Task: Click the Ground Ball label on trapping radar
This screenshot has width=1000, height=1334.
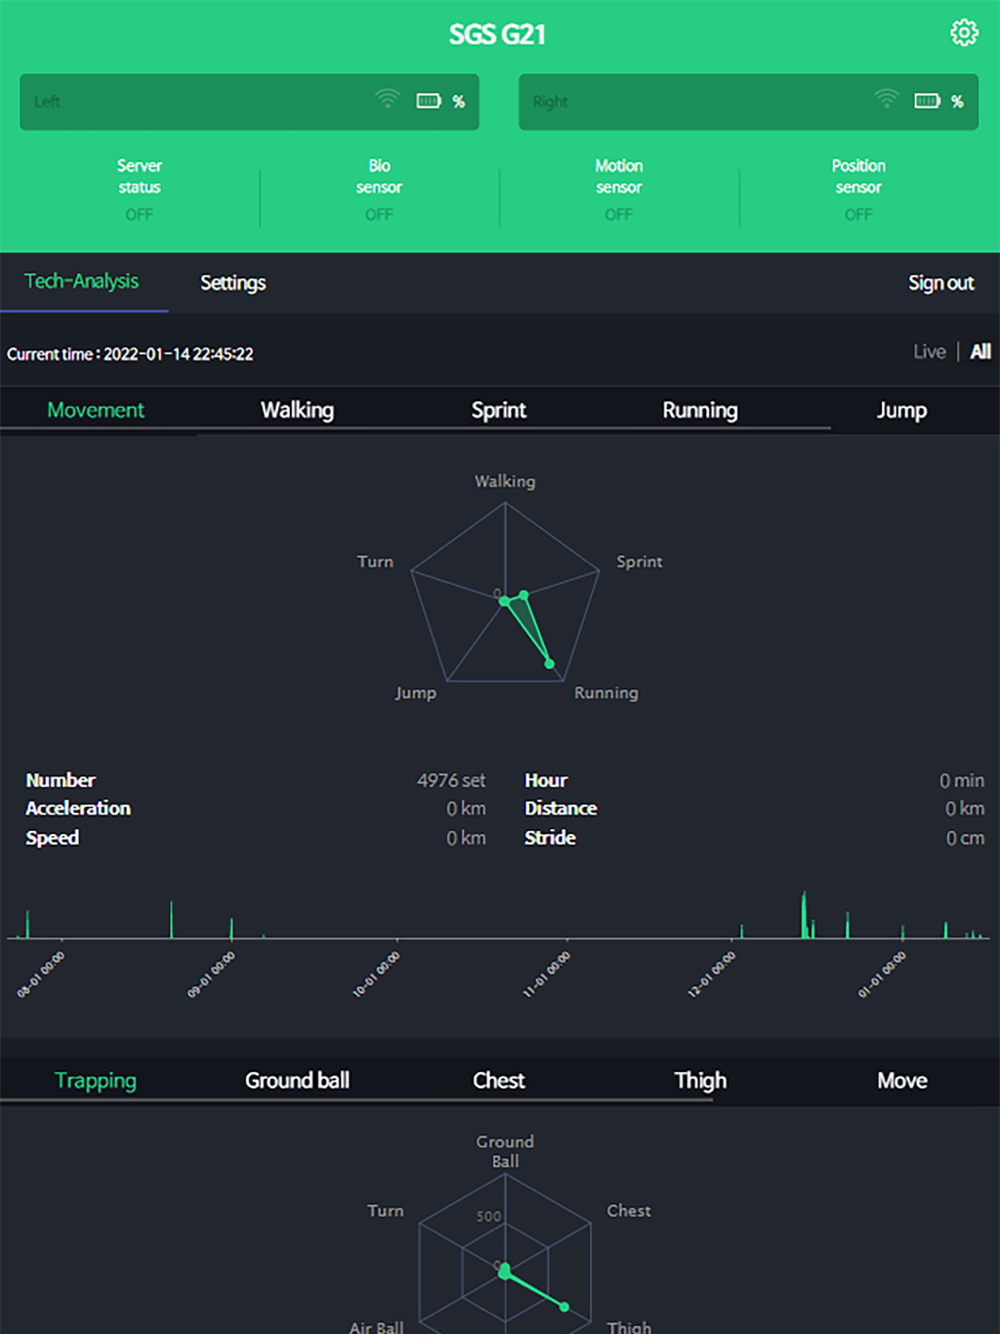Action: click(x=505, y=1151)
